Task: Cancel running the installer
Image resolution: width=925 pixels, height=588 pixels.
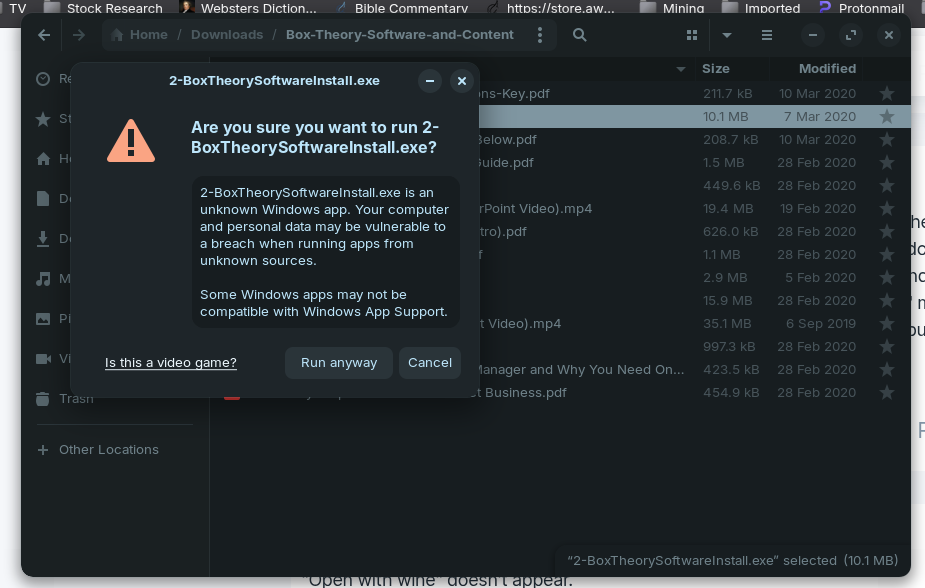Action: (429, 363)
